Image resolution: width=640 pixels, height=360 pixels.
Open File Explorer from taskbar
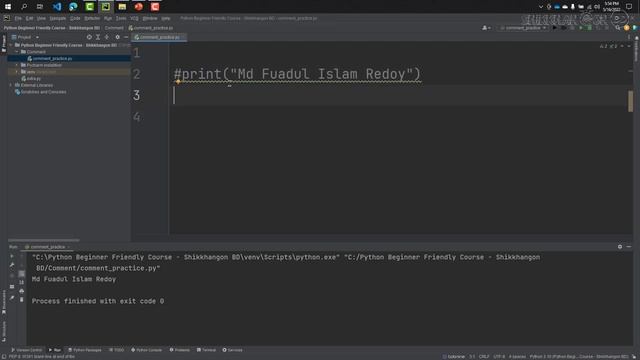tap(122, 7)
